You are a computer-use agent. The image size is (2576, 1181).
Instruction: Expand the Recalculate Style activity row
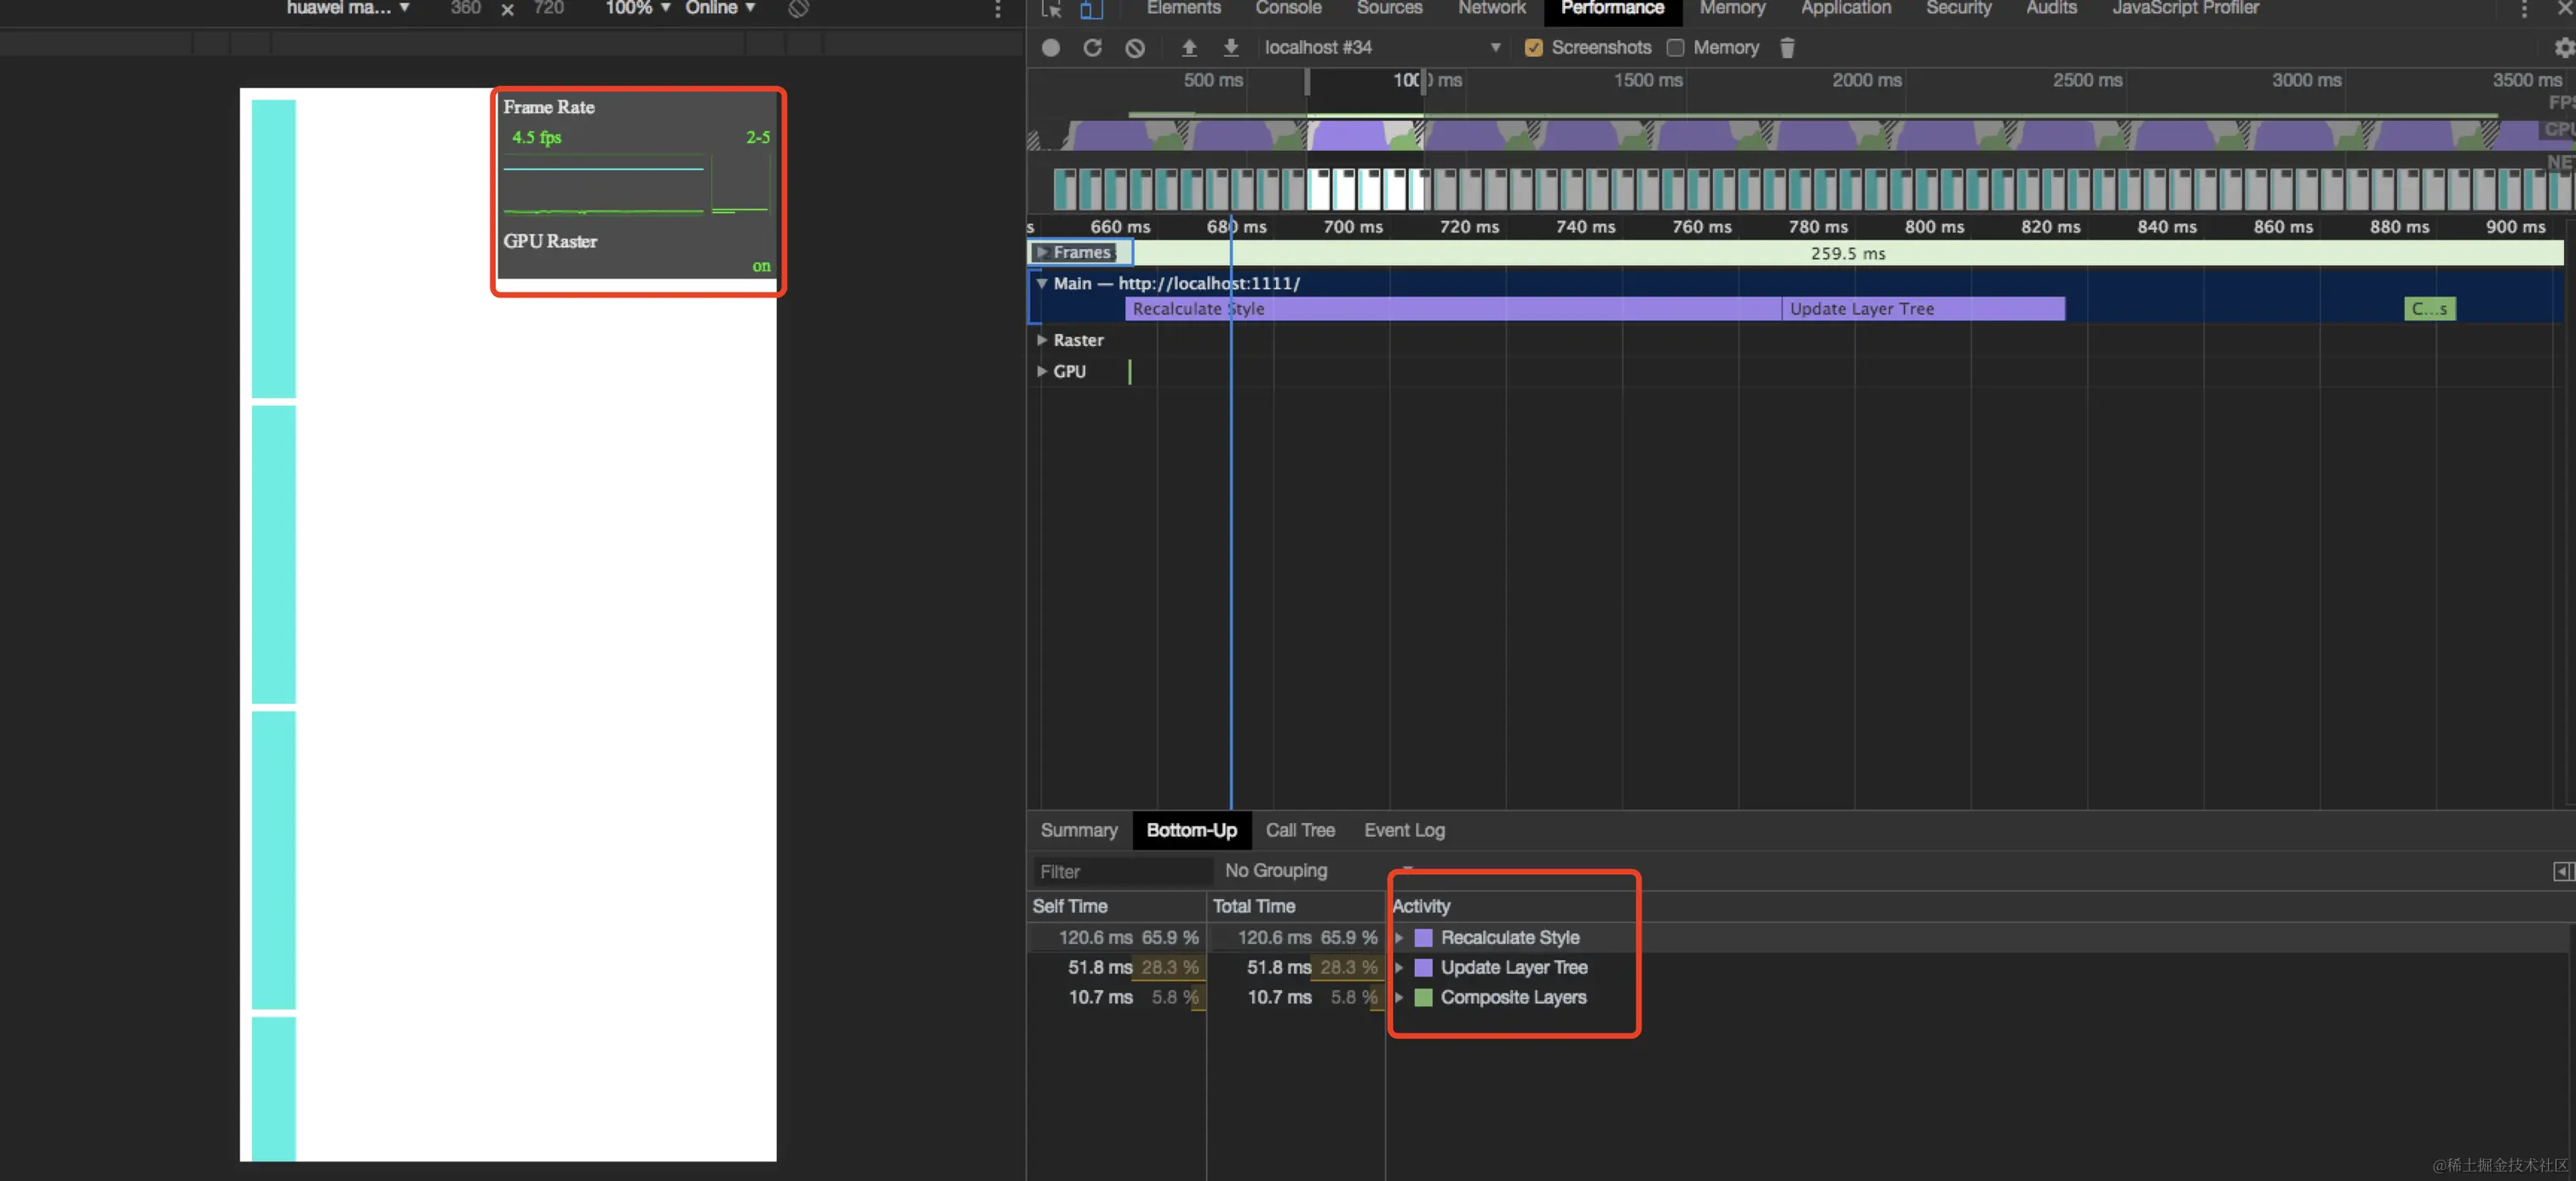tap(1399, 938)
